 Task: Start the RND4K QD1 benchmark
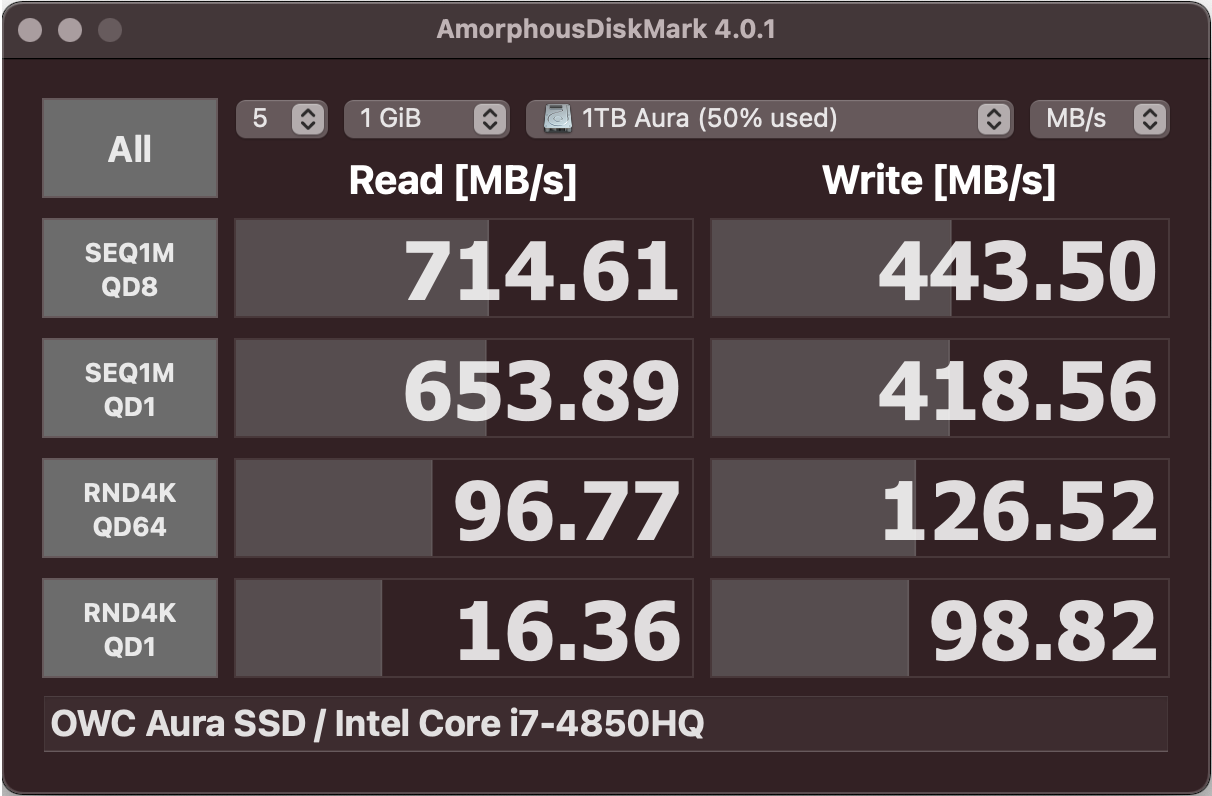point(130,628)
